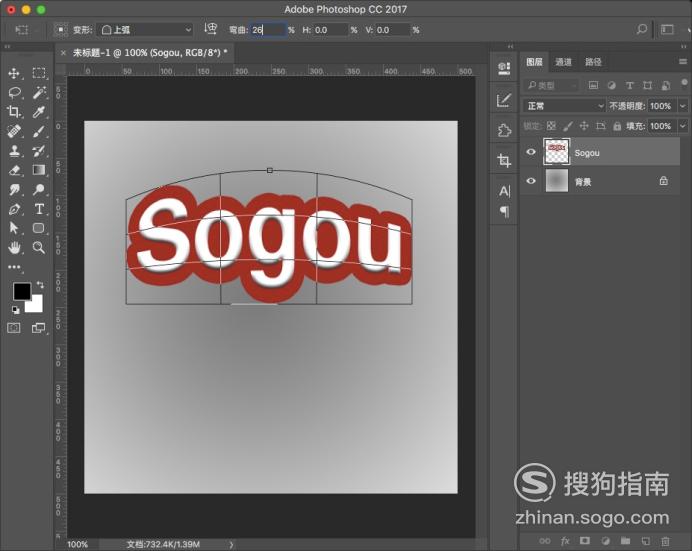Select the Sogou layer thumbnail
This screenshot has width=692, height=551.
[x=557, y=152]
